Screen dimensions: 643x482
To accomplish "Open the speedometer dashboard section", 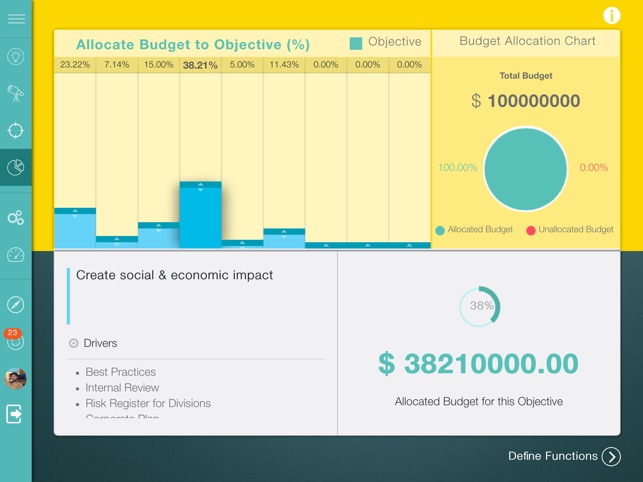I will click(x=16, y=255).
